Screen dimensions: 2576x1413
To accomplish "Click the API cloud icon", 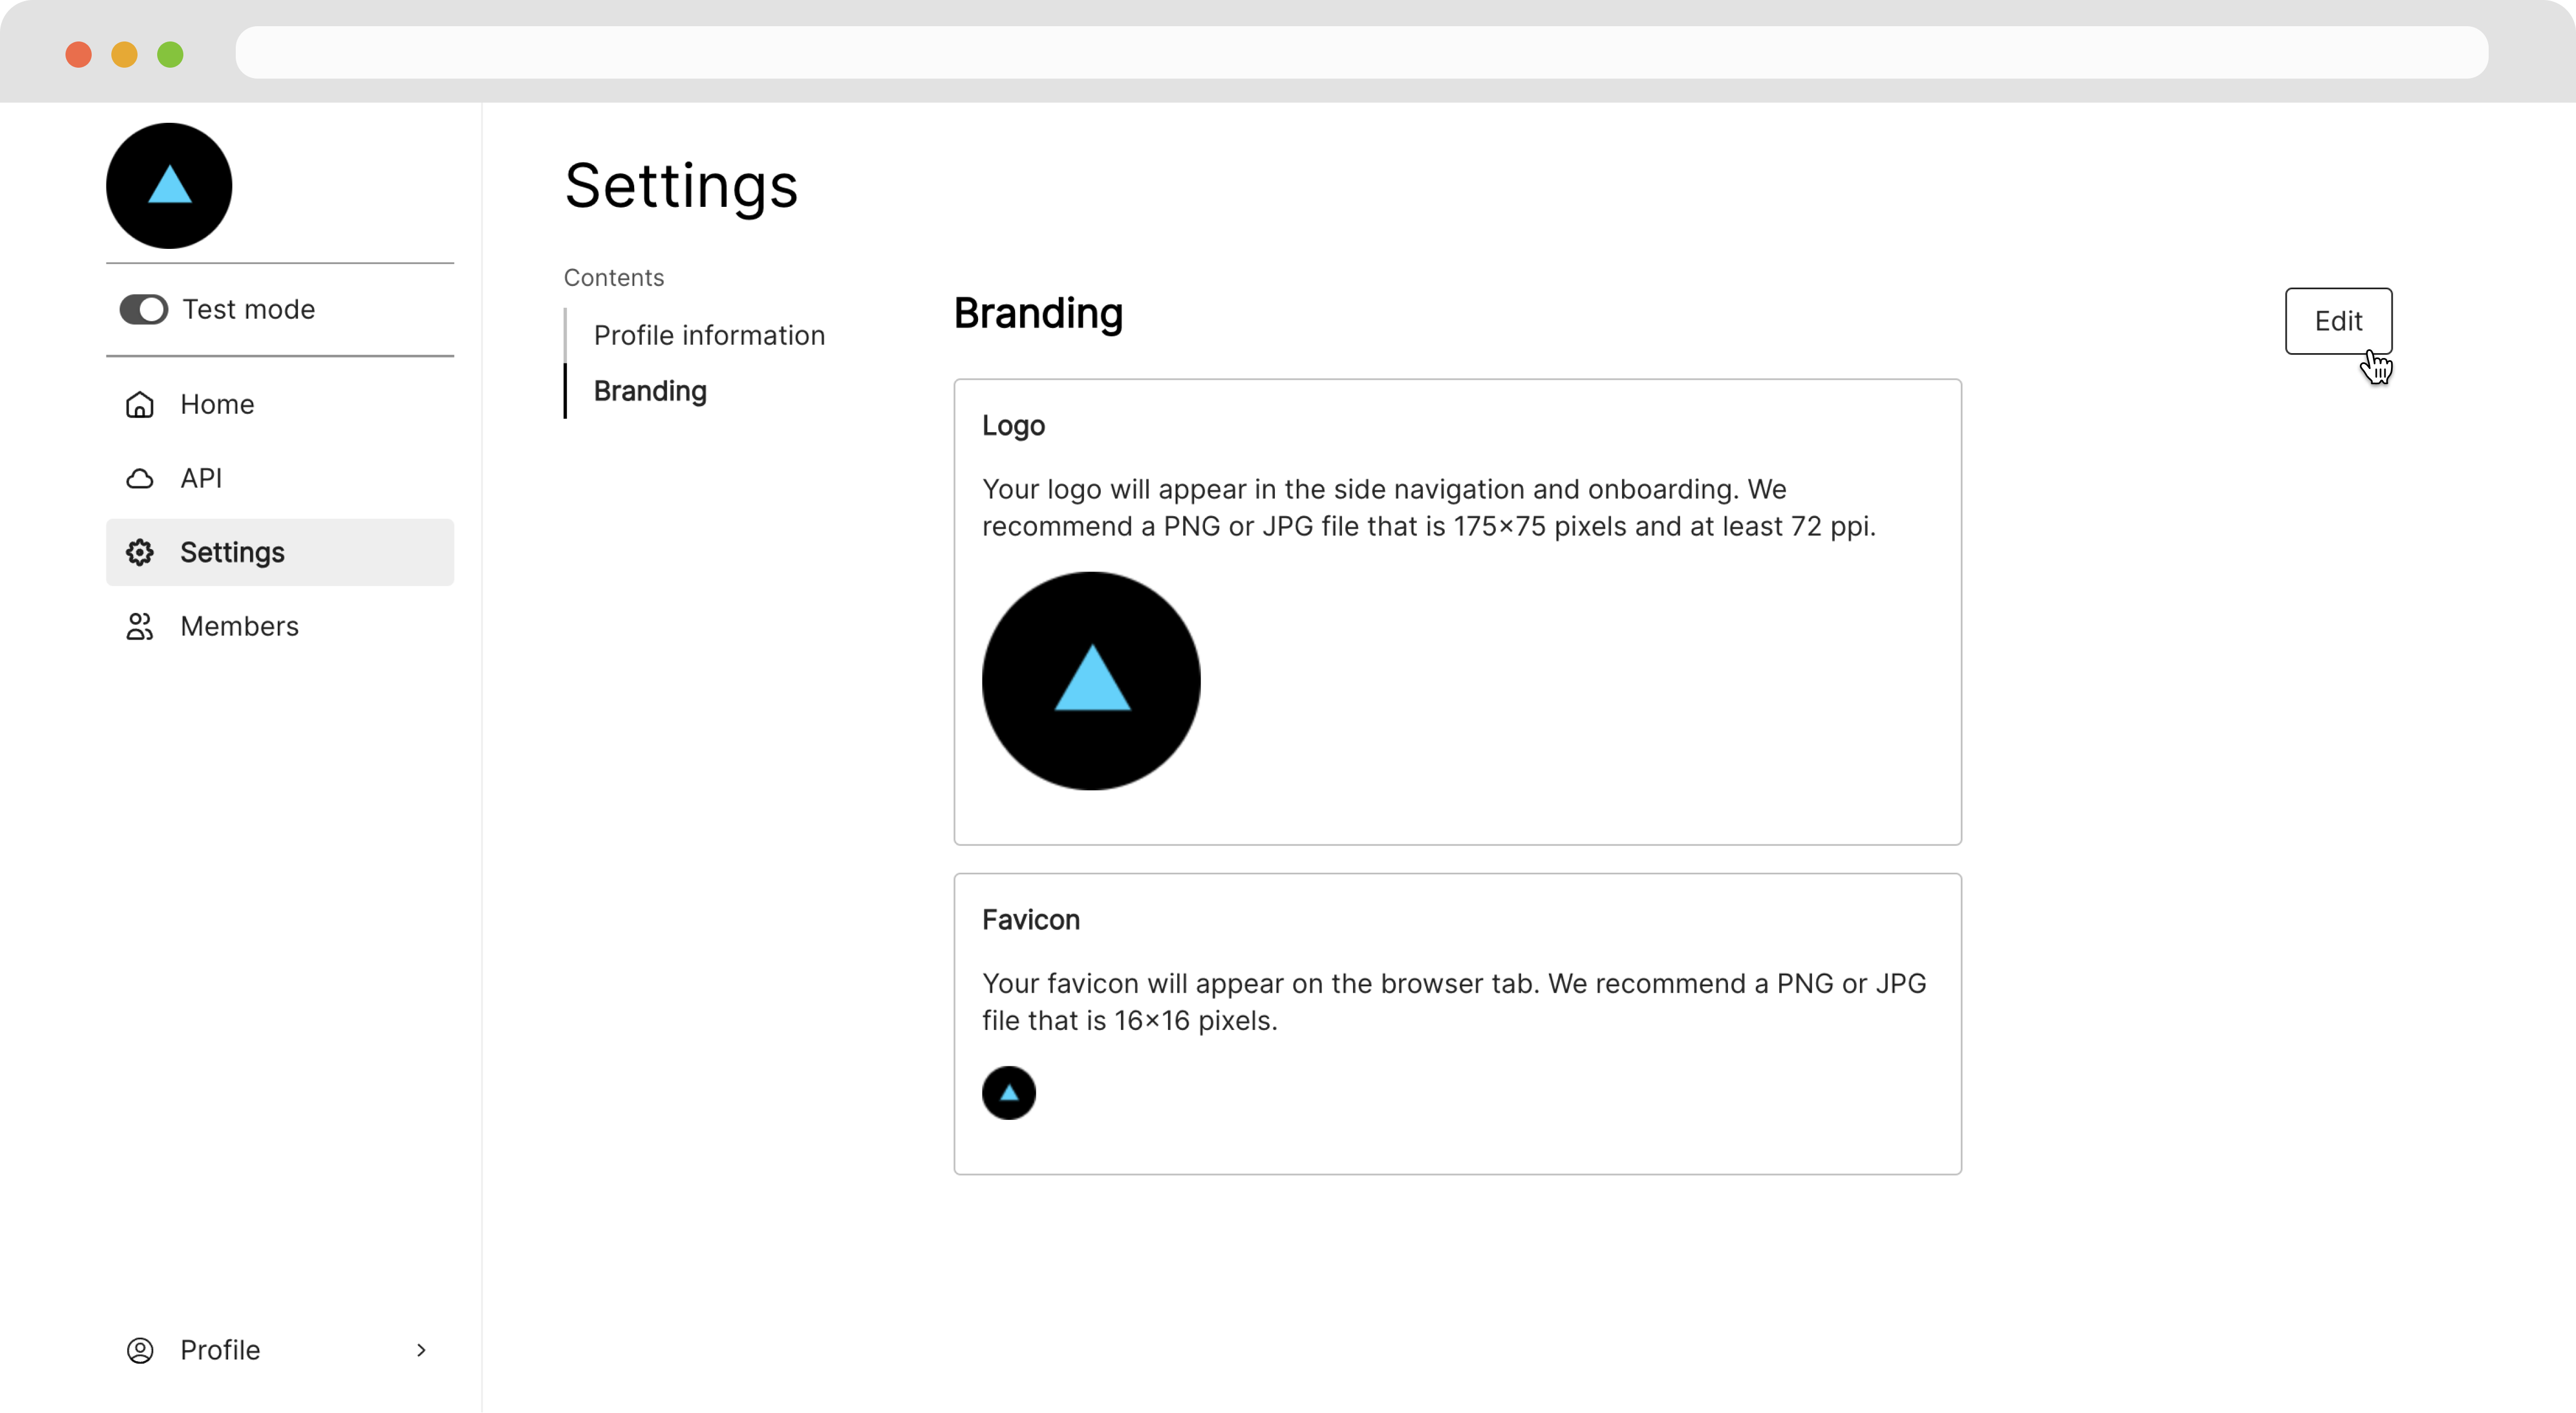I will point(140,478).
